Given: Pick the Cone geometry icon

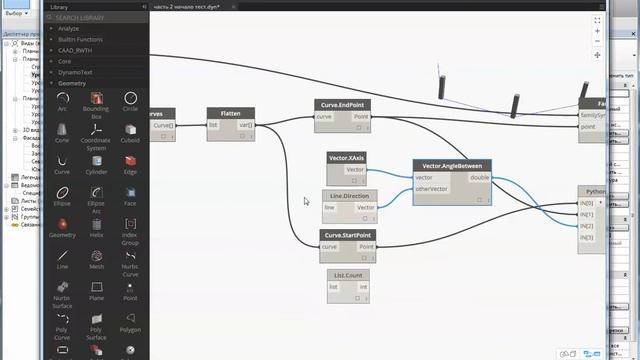Looking at the screenshot, I should click(x=62, y=129).
